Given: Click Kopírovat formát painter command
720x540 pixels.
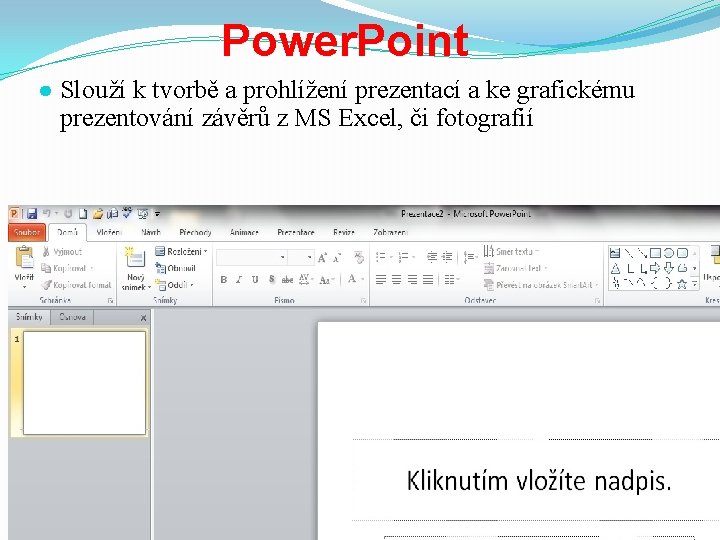Looking at the screenshot, I should [x=76, y=285].
